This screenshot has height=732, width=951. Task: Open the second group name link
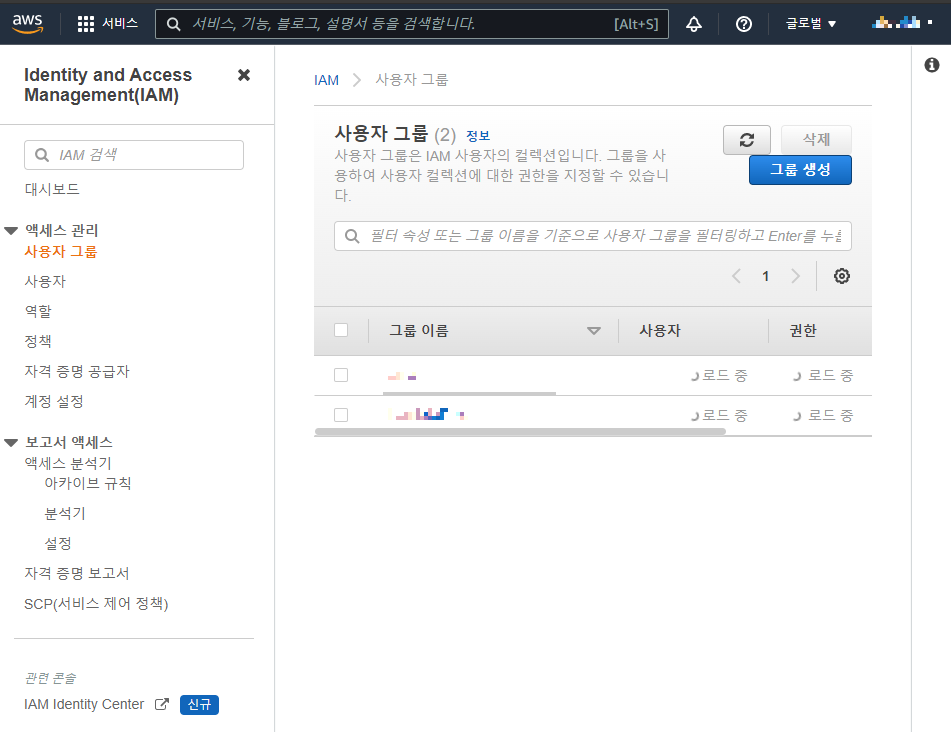[427, 415]
